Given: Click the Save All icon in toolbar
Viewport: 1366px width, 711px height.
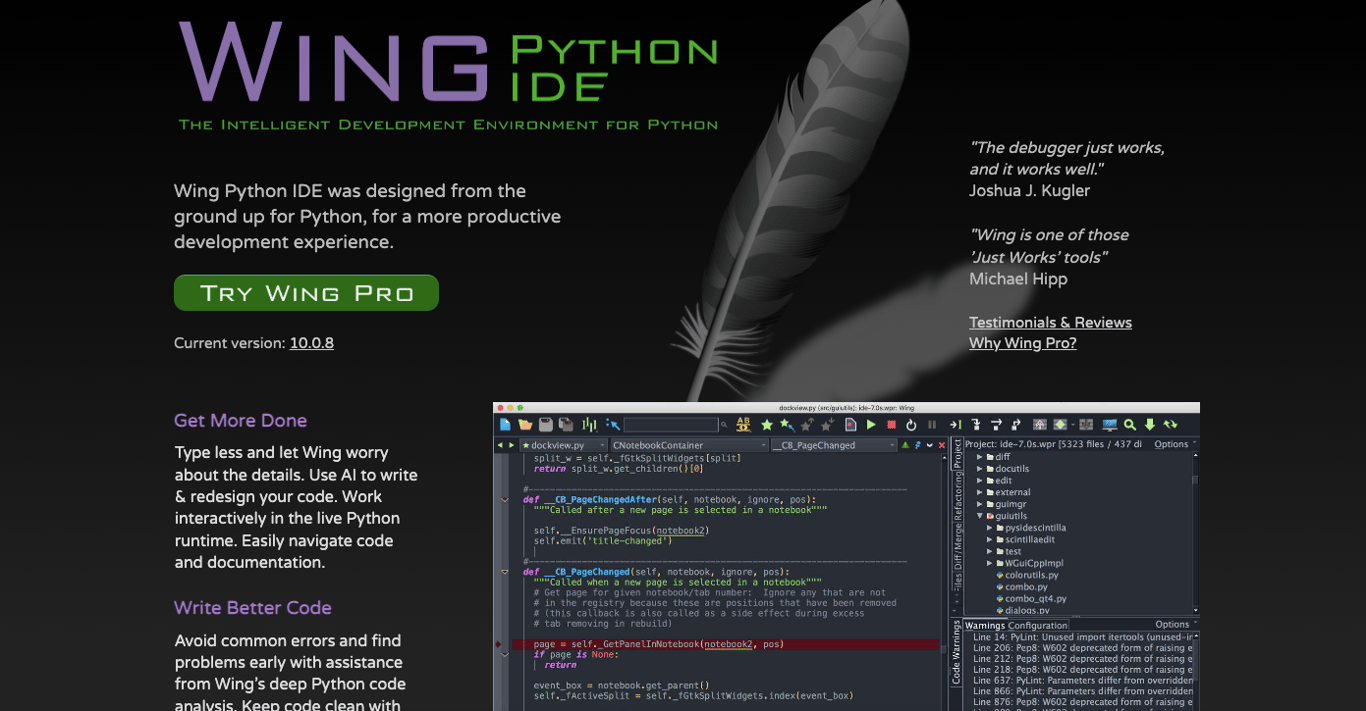Looking at the screenshot, I should (566, 424).
